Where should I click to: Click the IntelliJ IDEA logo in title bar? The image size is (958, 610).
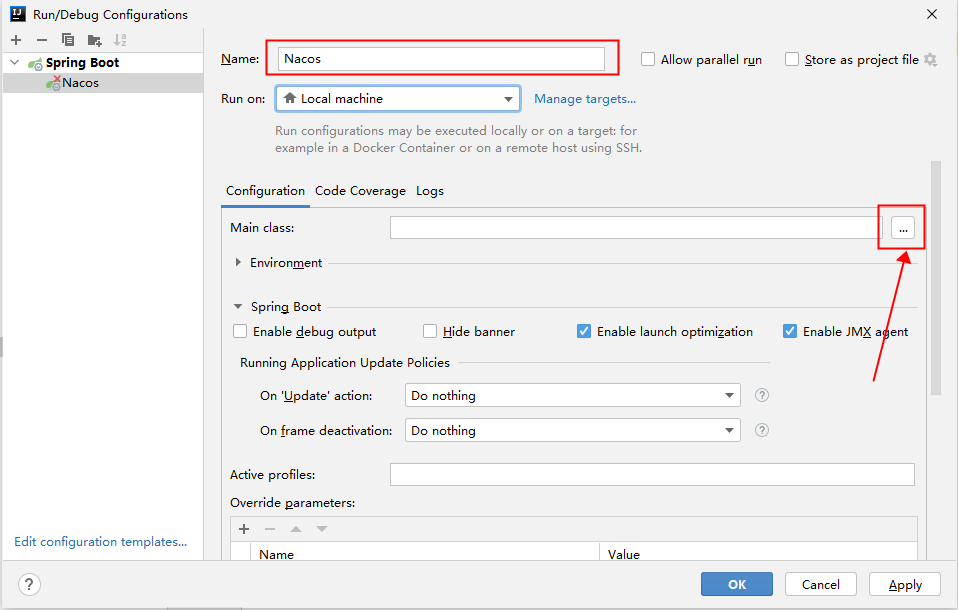click(18, 14)
